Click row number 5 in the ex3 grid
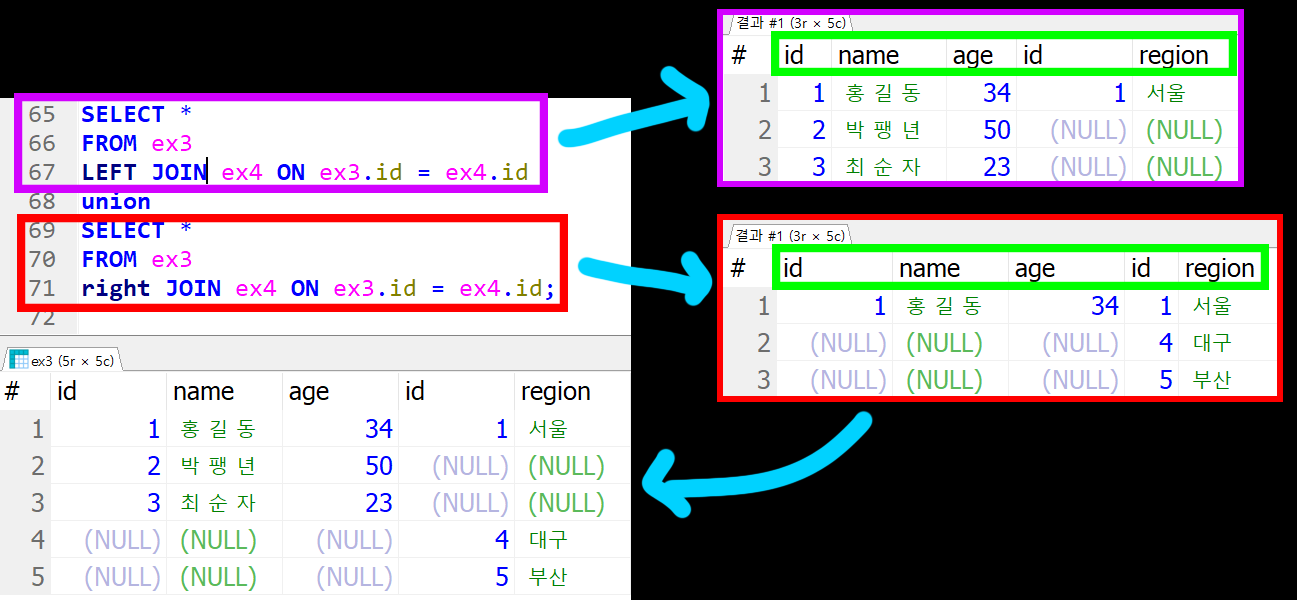The image size is (1297, 600). (x=38, y=577)
